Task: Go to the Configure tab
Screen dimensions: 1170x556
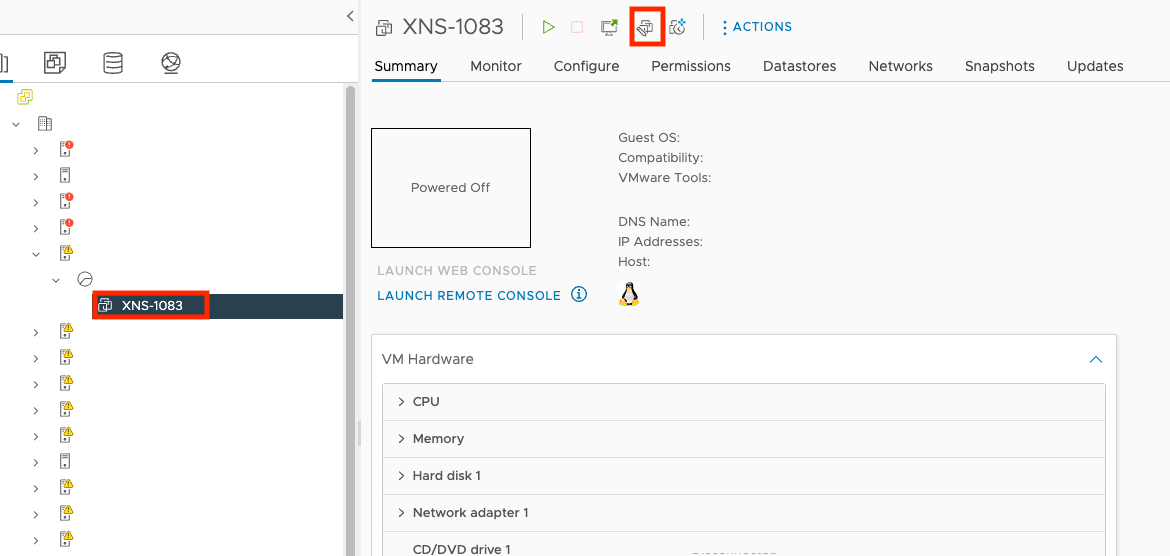Action: (x=586, y=66)
